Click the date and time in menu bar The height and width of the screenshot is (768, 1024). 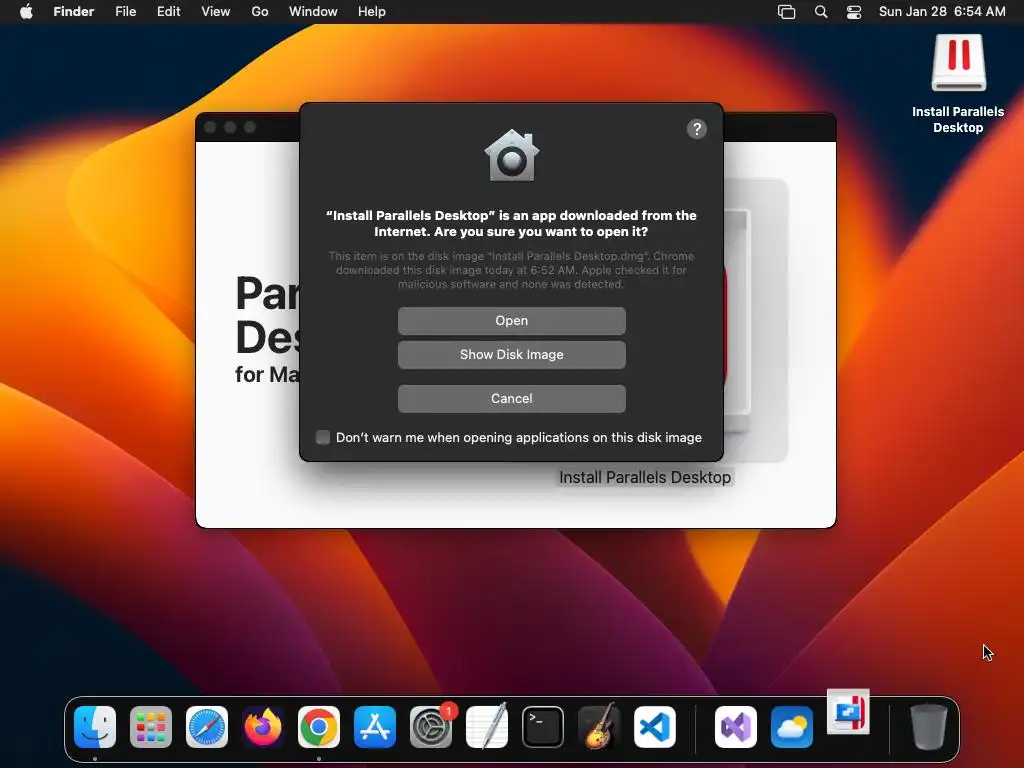(942, 11)
